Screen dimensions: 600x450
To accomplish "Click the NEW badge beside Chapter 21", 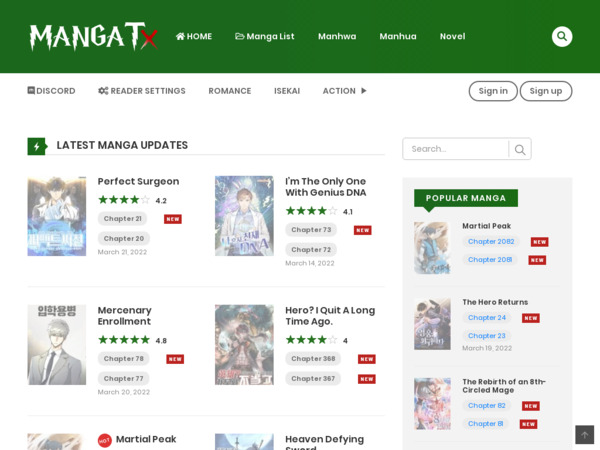I will [173, 219].
